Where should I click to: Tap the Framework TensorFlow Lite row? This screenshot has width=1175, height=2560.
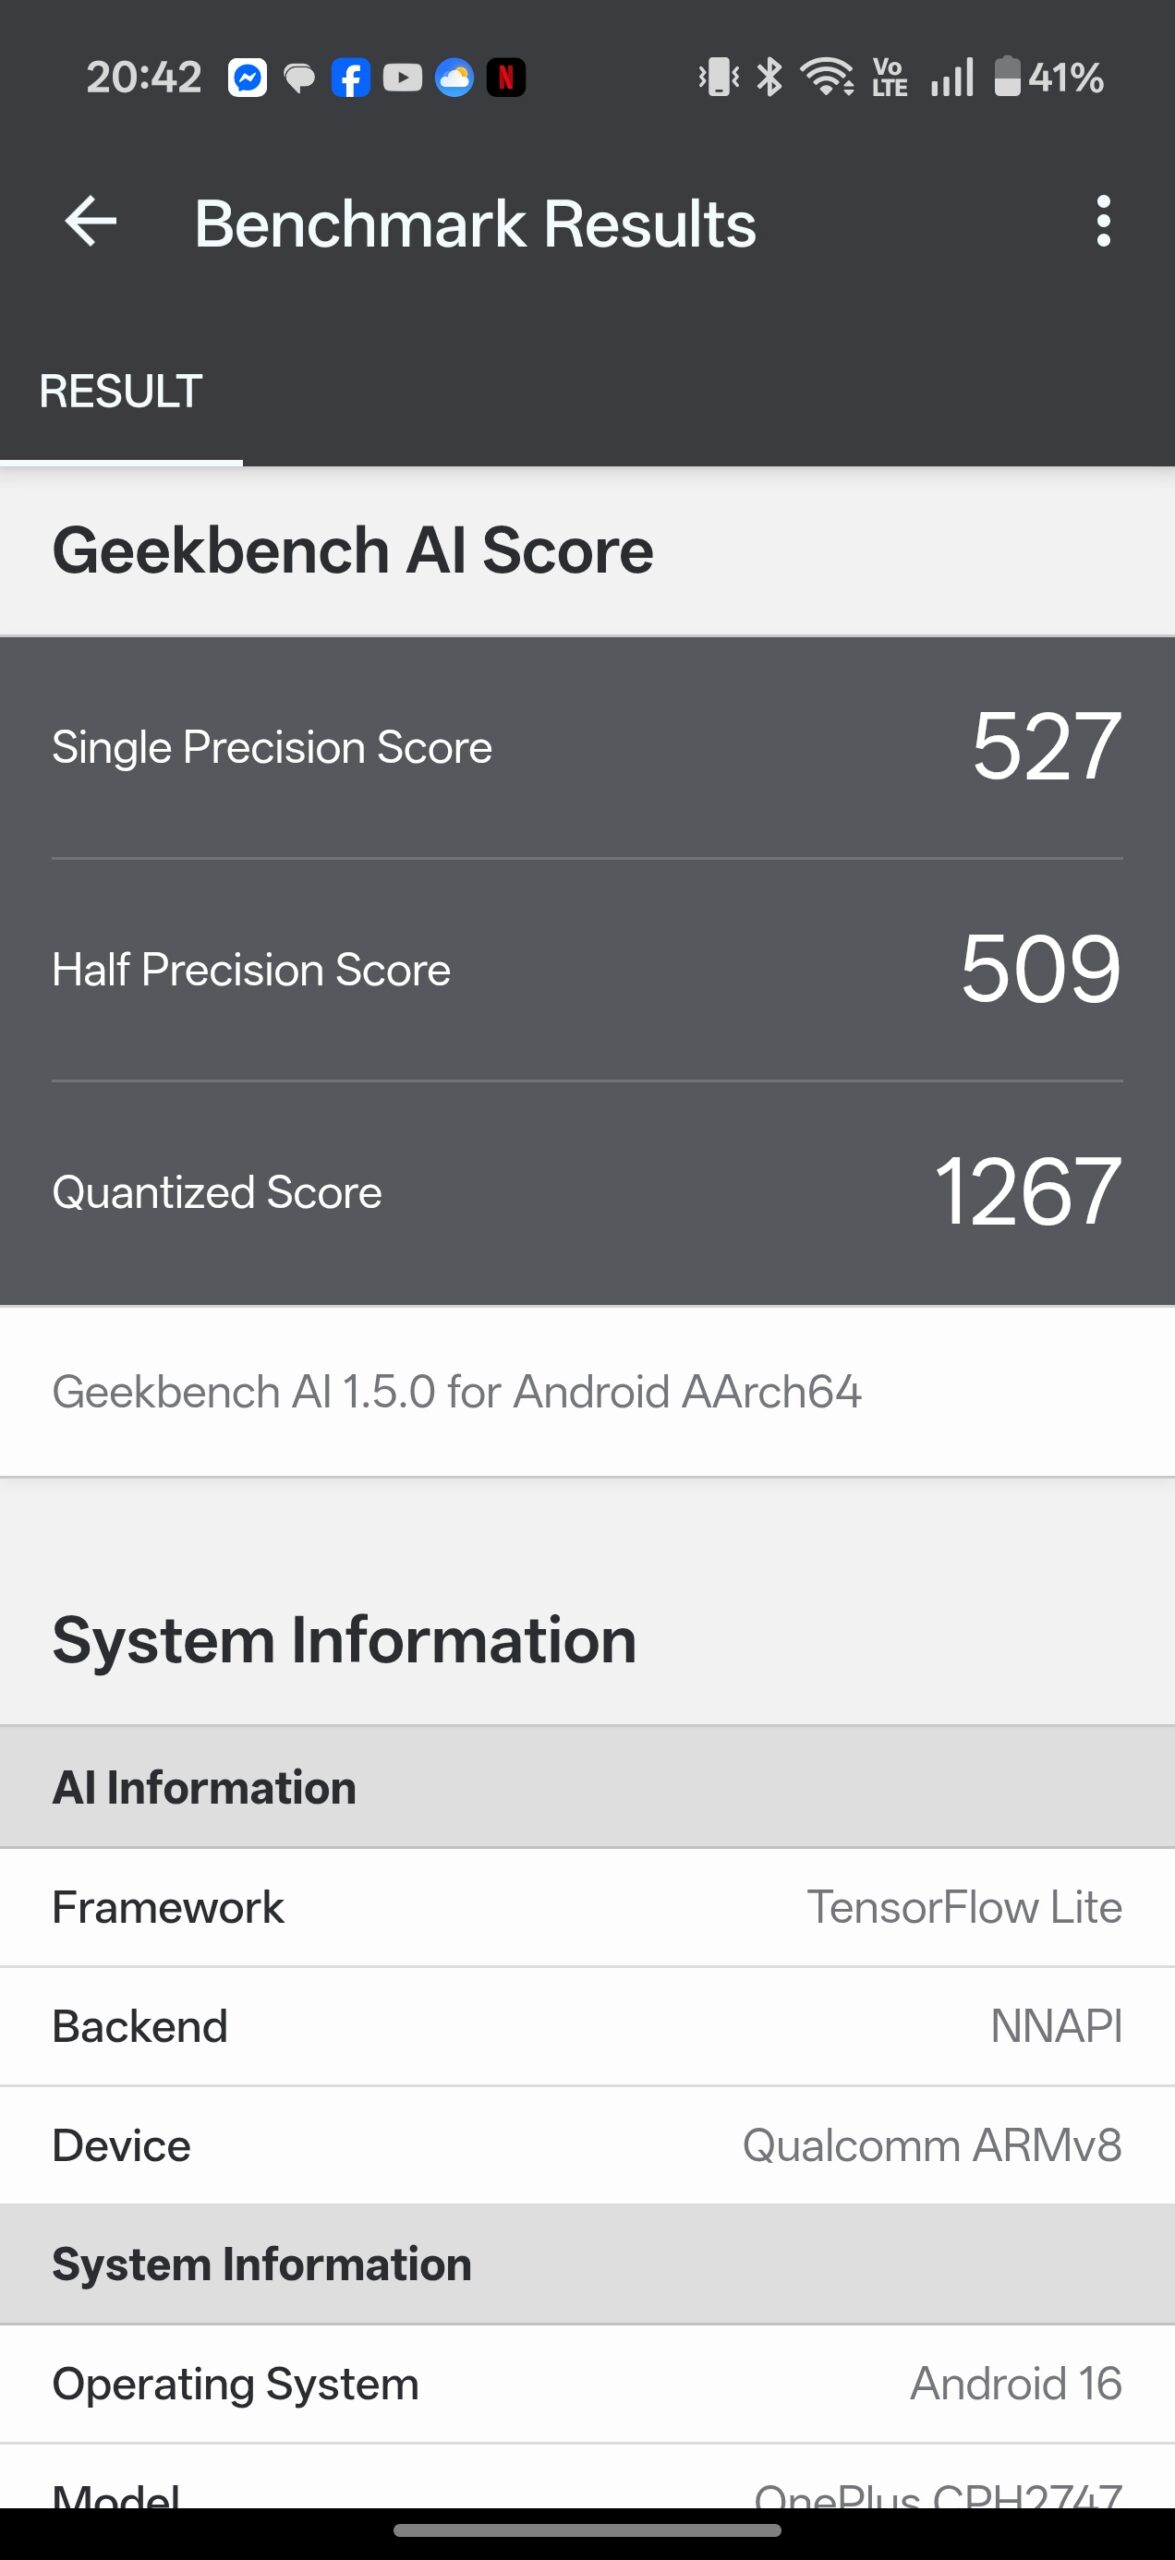(x=587, y=1908)
